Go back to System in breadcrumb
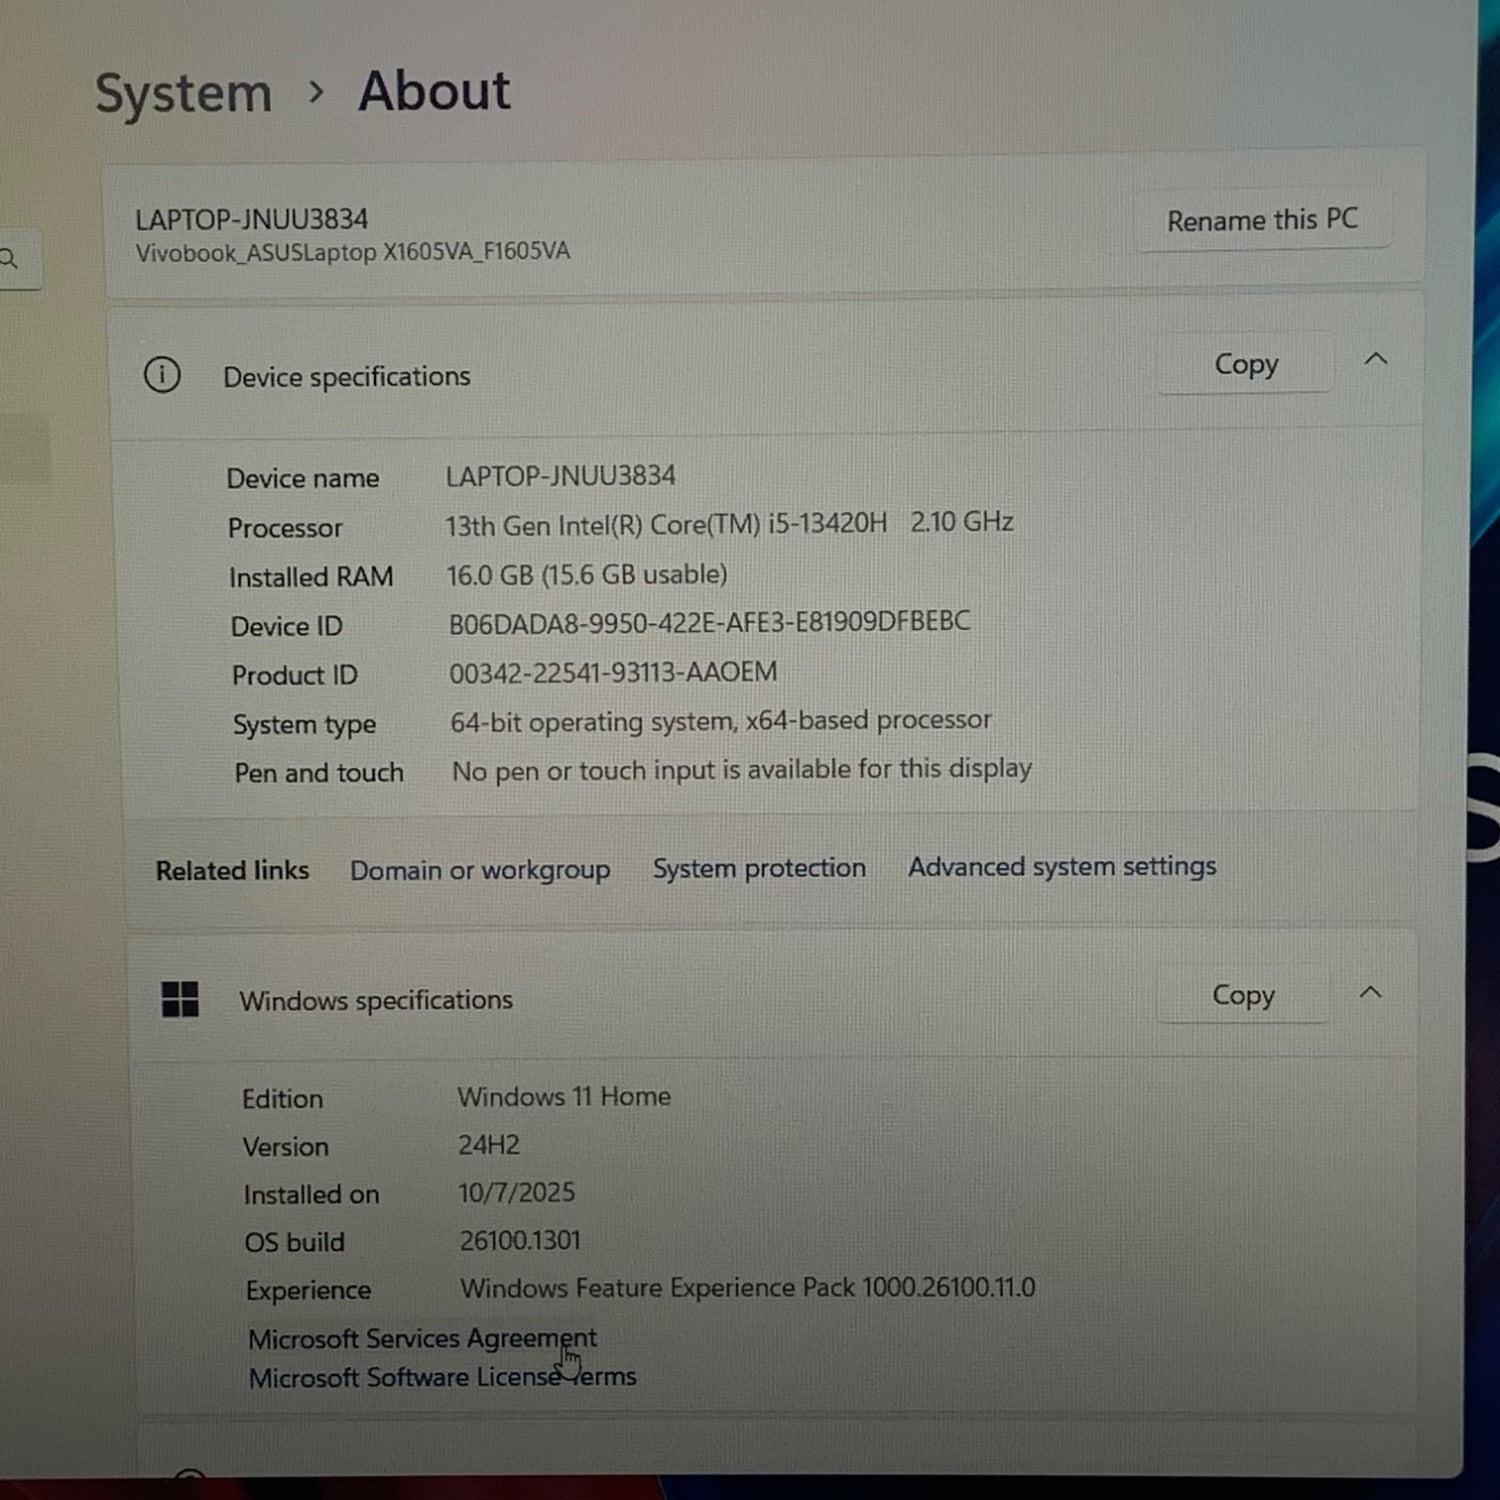Image resolution: width=1500 pixels, height=1500 pixels. 183,94
